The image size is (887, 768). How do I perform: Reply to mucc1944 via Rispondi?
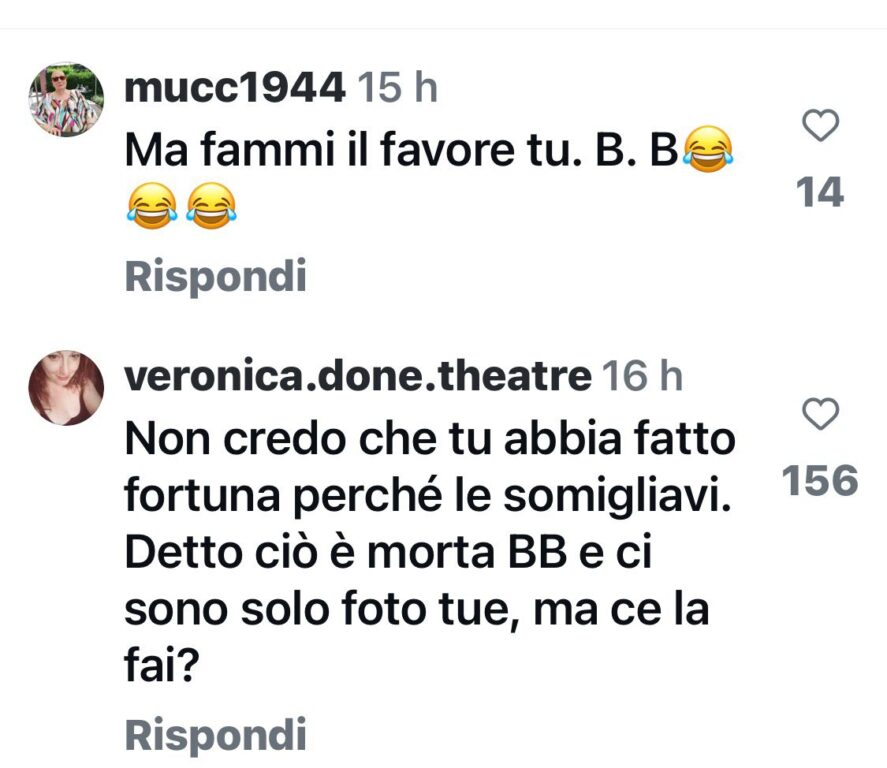coord(216,276)
